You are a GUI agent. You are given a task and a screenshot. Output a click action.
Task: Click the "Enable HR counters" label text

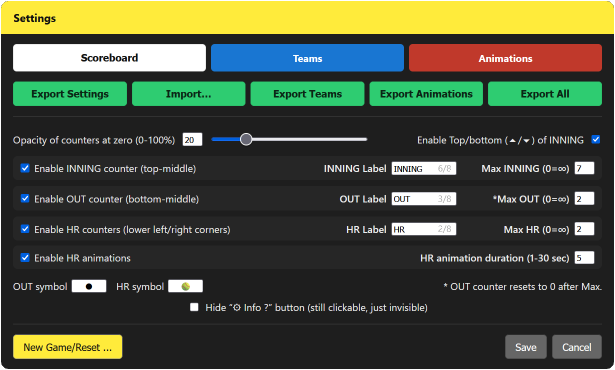(132, 230)
